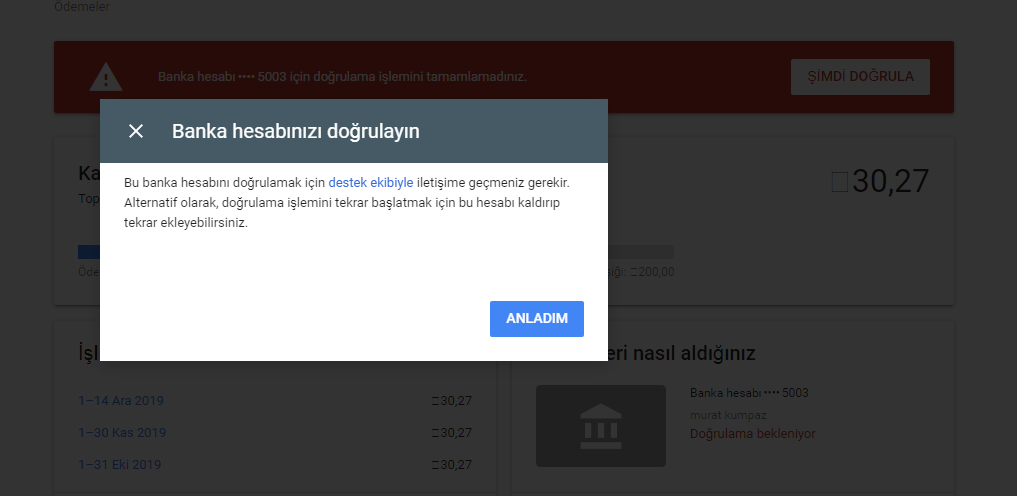Click the Ödemeler page heading
The width and height of the screenshot is (1017, 496).
coord(82,7)
